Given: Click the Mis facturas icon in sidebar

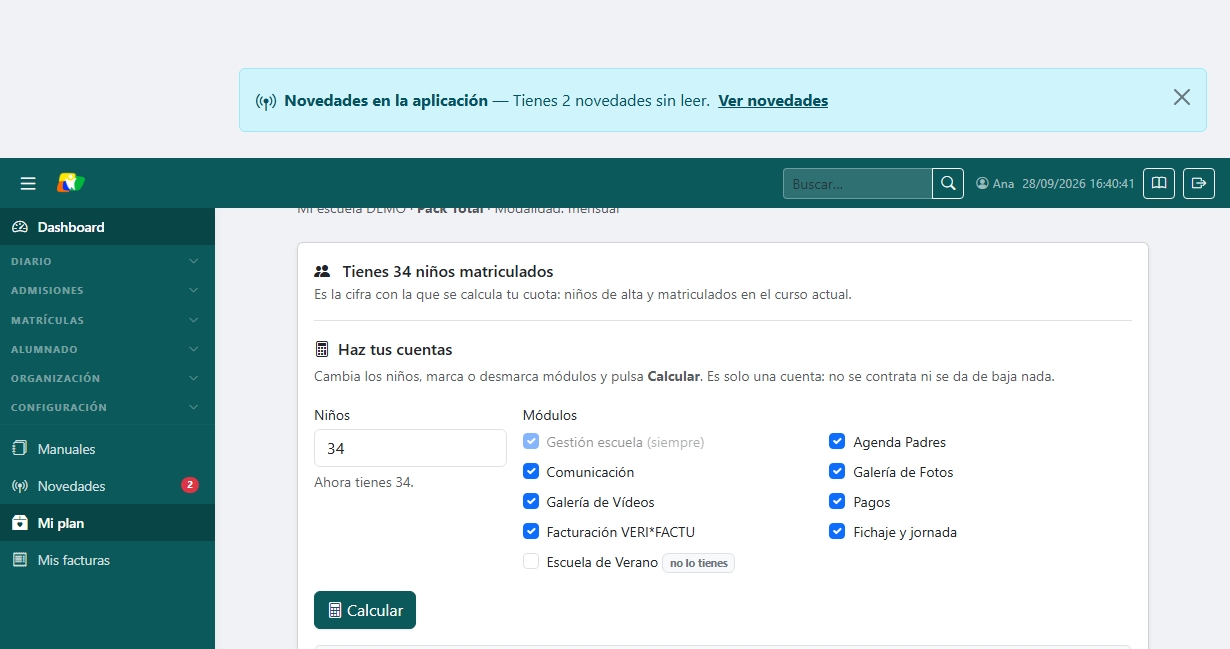Looking at the screenshot, I should [20, 560].
